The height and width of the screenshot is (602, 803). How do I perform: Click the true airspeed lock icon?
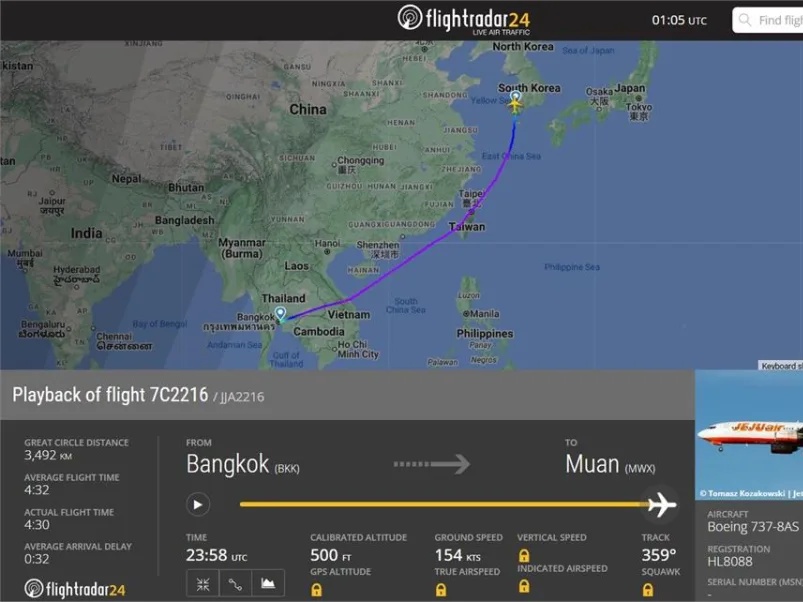[x=440, y=590]
